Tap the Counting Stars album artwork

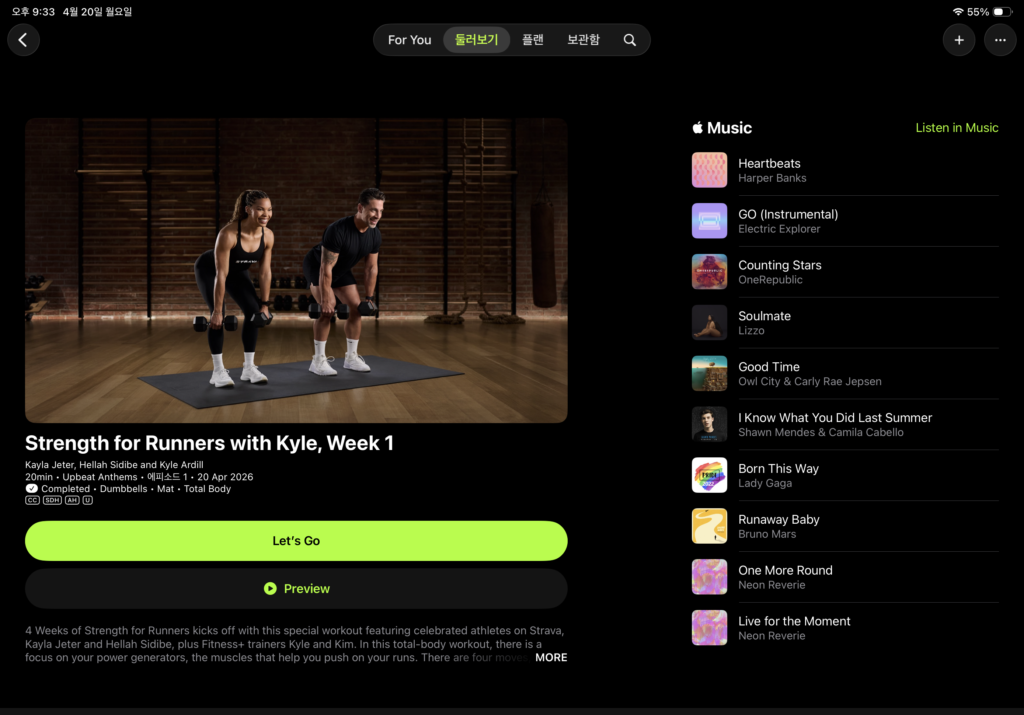click(x=709, y=272)
